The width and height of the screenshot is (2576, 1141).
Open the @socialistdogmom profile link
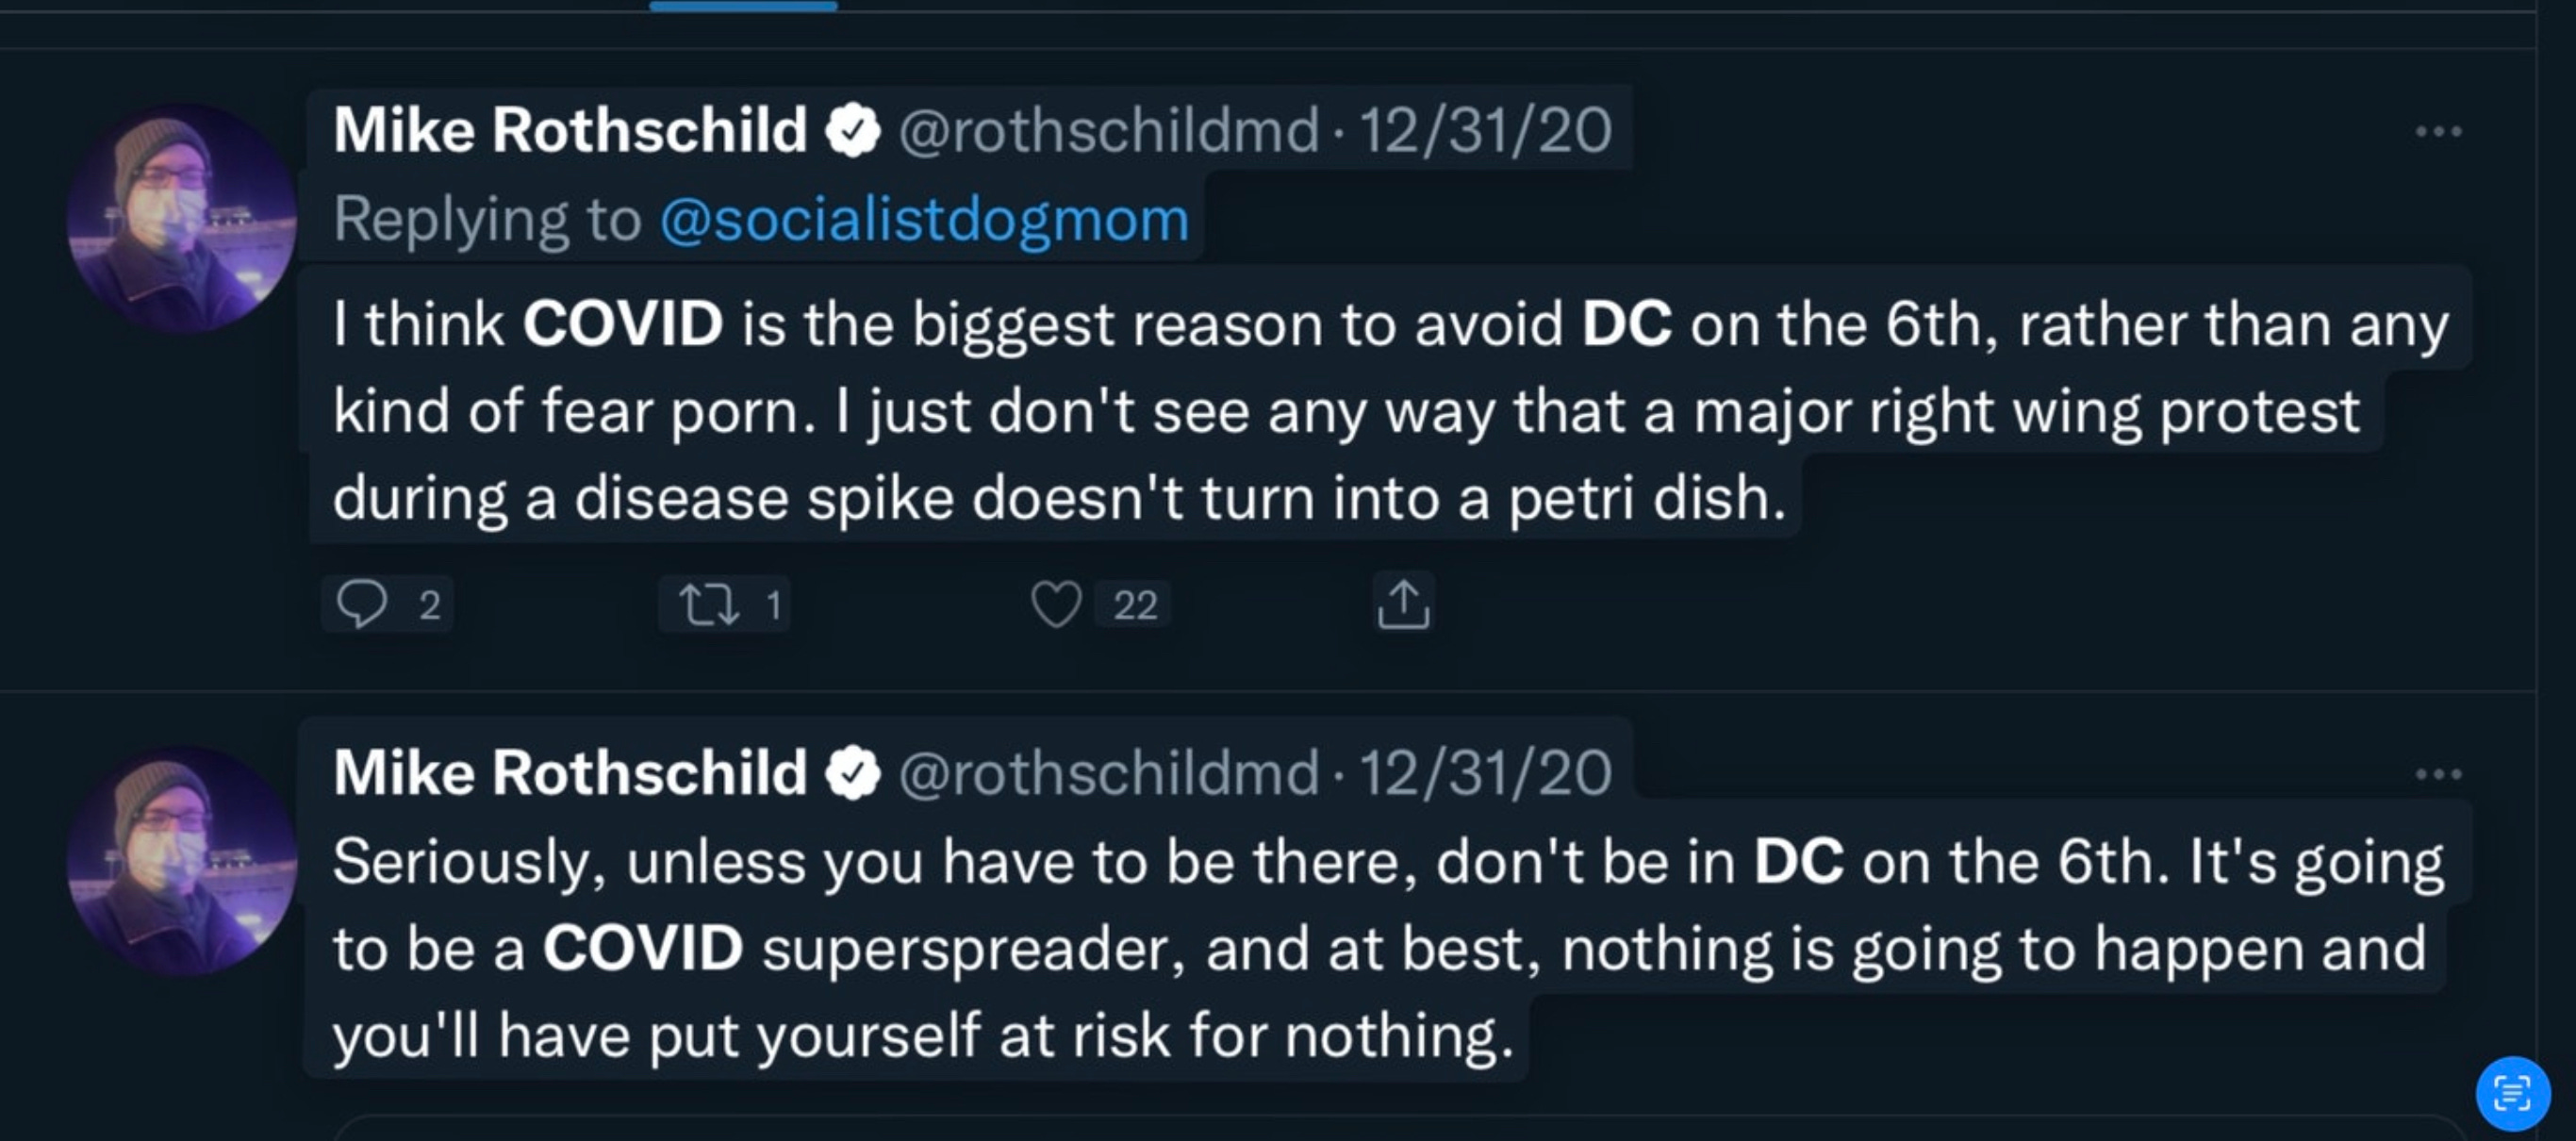924,219
